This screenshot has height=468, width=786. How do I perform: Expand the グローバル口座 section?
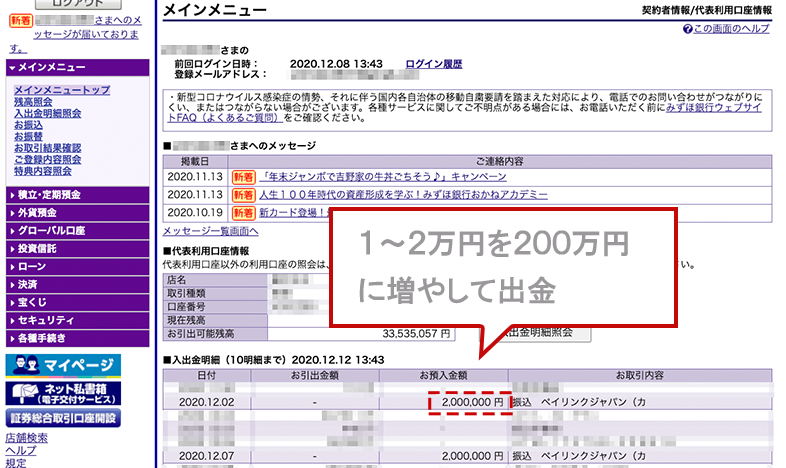coord(78,231)
